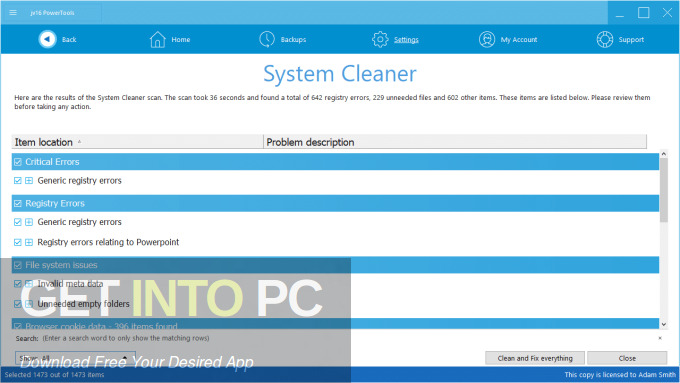Viewport: 680px width, 383px height.
Task: Sort by Item location column header
Action: [137, 142]
